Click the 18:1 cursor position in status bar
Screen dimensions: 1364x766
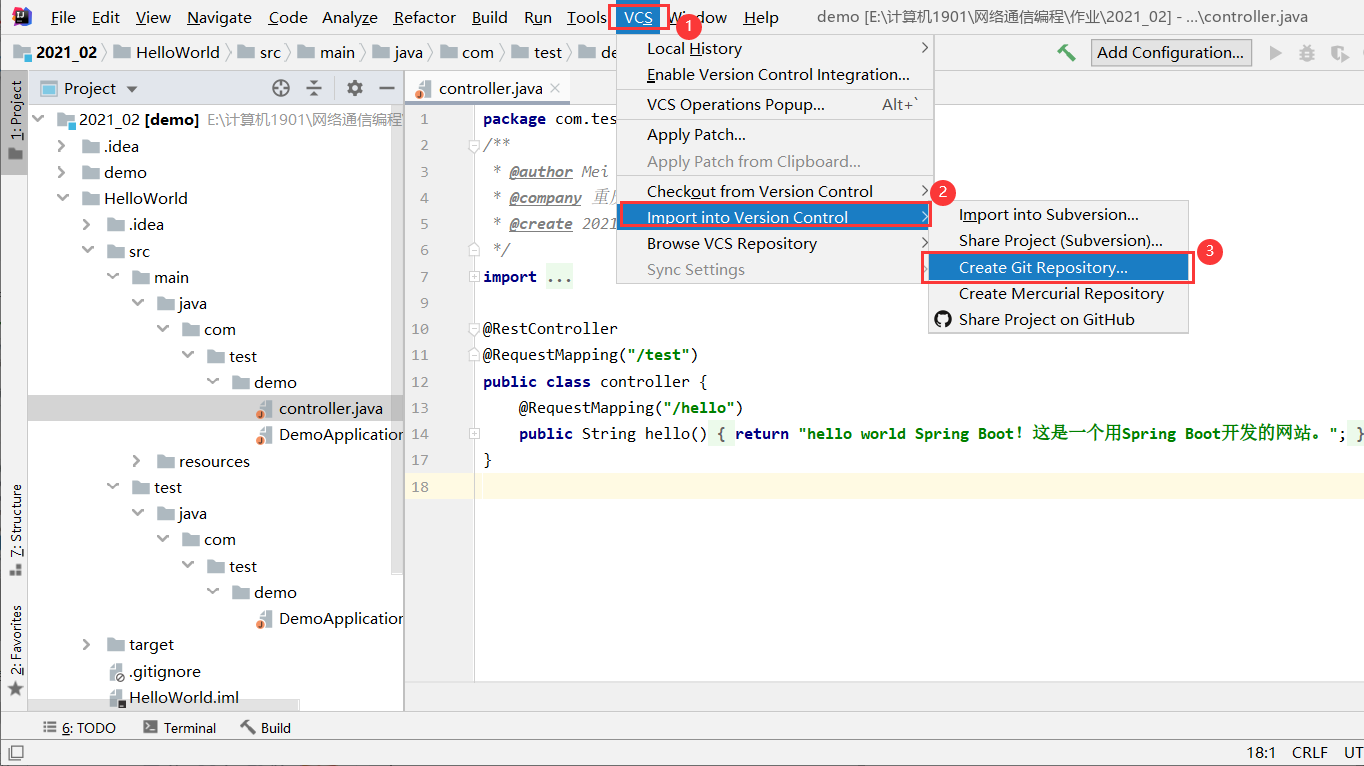pyautogui.click(x=1261, y=752)
